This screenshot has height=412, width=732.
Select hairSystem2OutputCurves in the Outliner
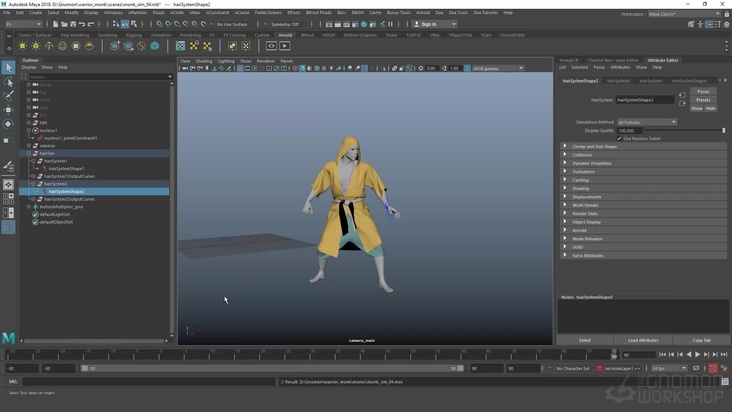click(x=69, y=199)
